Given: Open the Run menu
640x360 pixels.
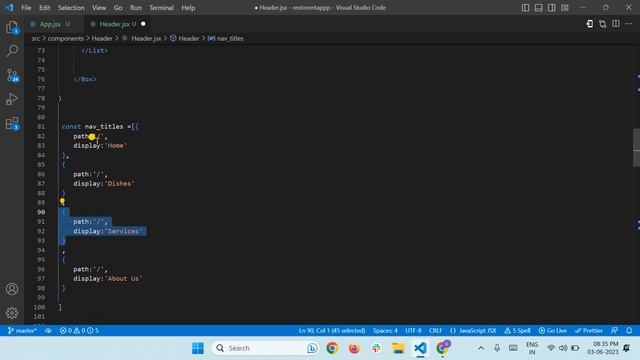Looking at the screenshot, I should click(136, 8).
